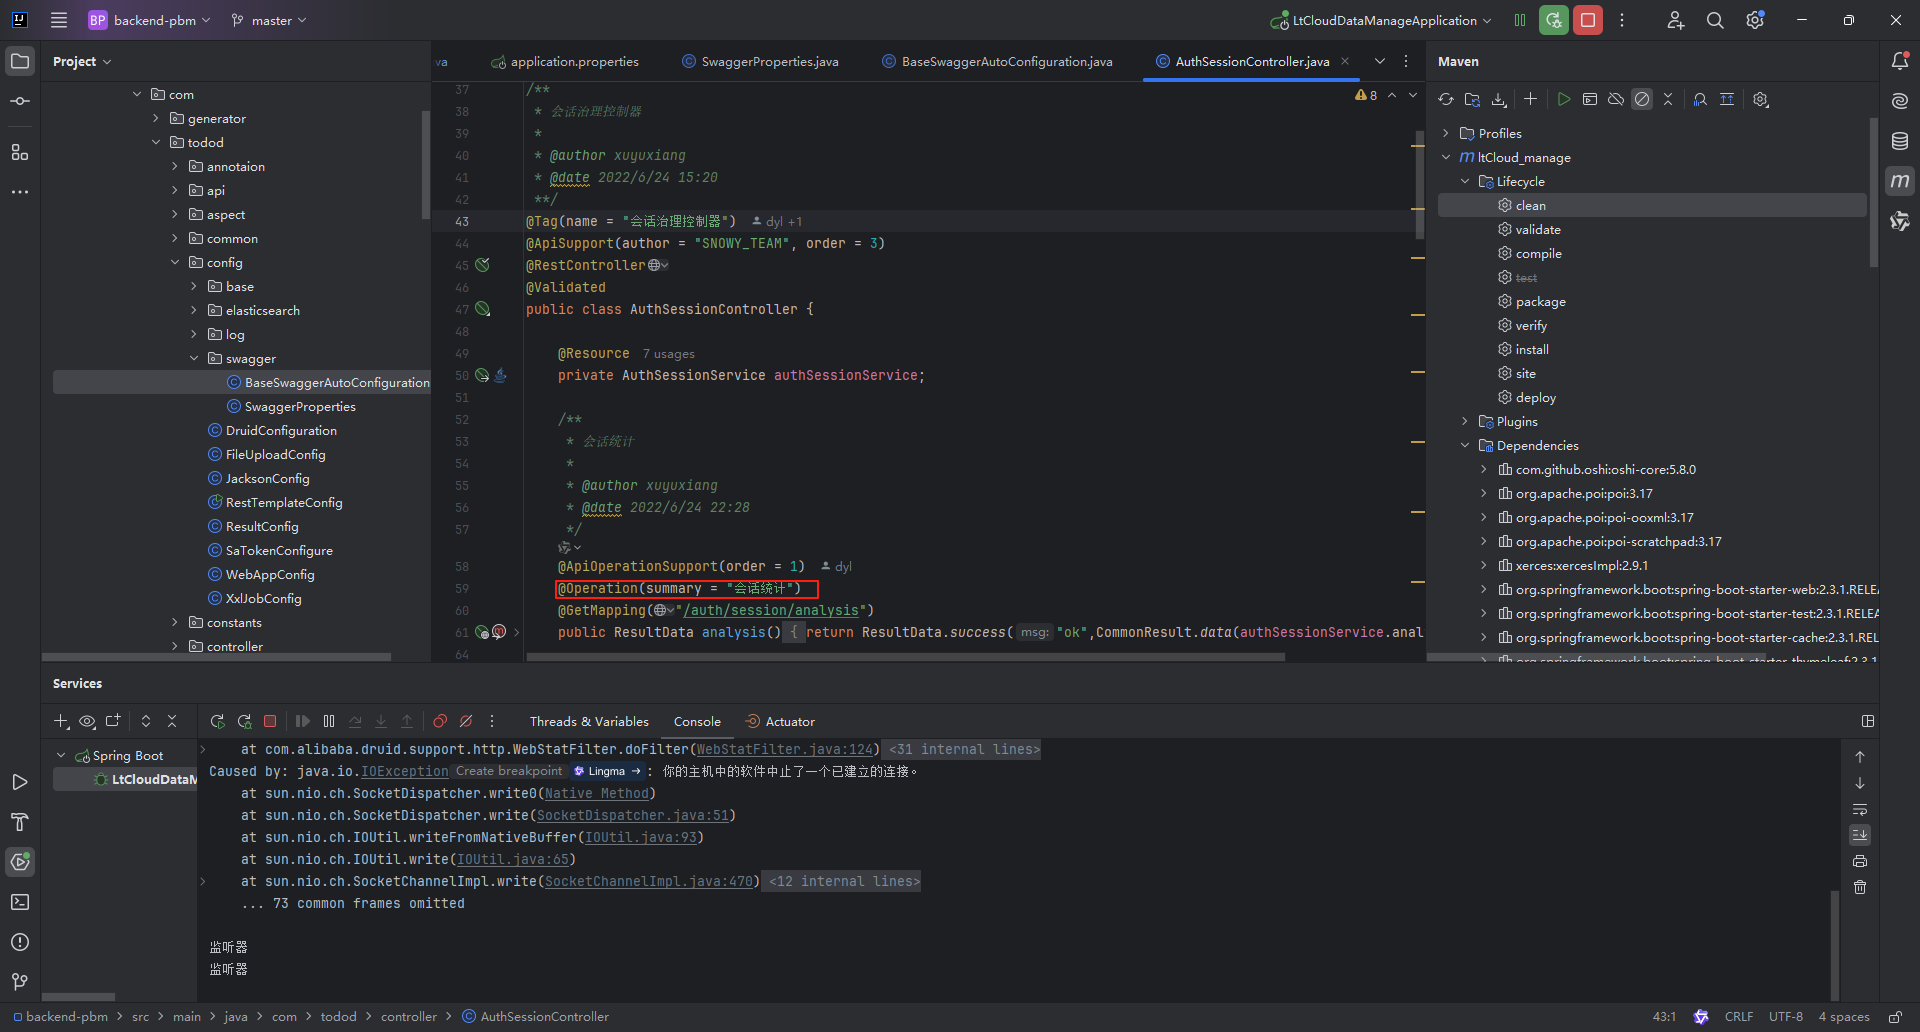Open Search Everywhere
Image resolution: width=1920 pixels, height=1032 pixels.
[x=1715, y=20]
